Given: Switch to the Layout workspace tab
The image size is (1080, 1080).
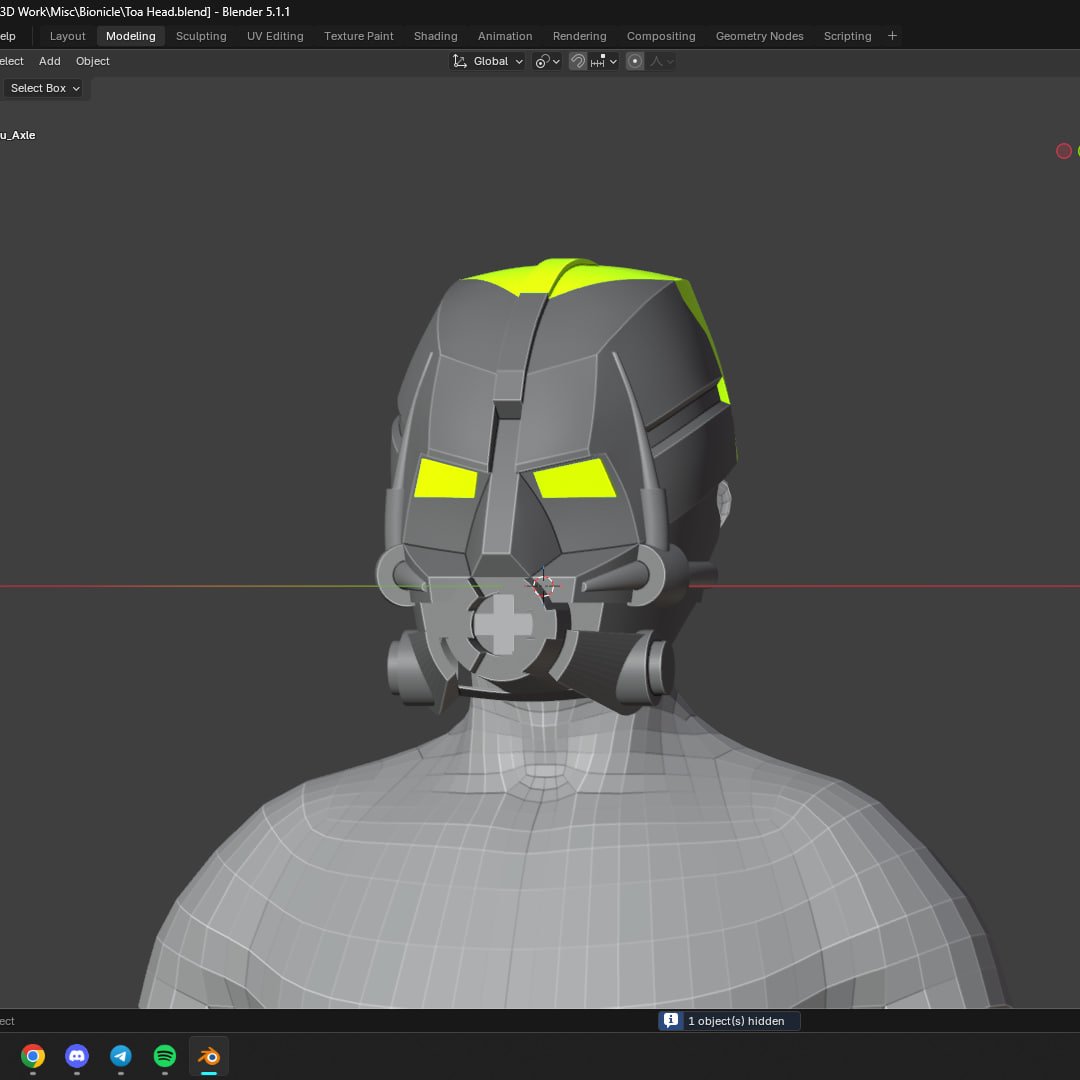Looking at the screenshot, I should pos(68,36).
